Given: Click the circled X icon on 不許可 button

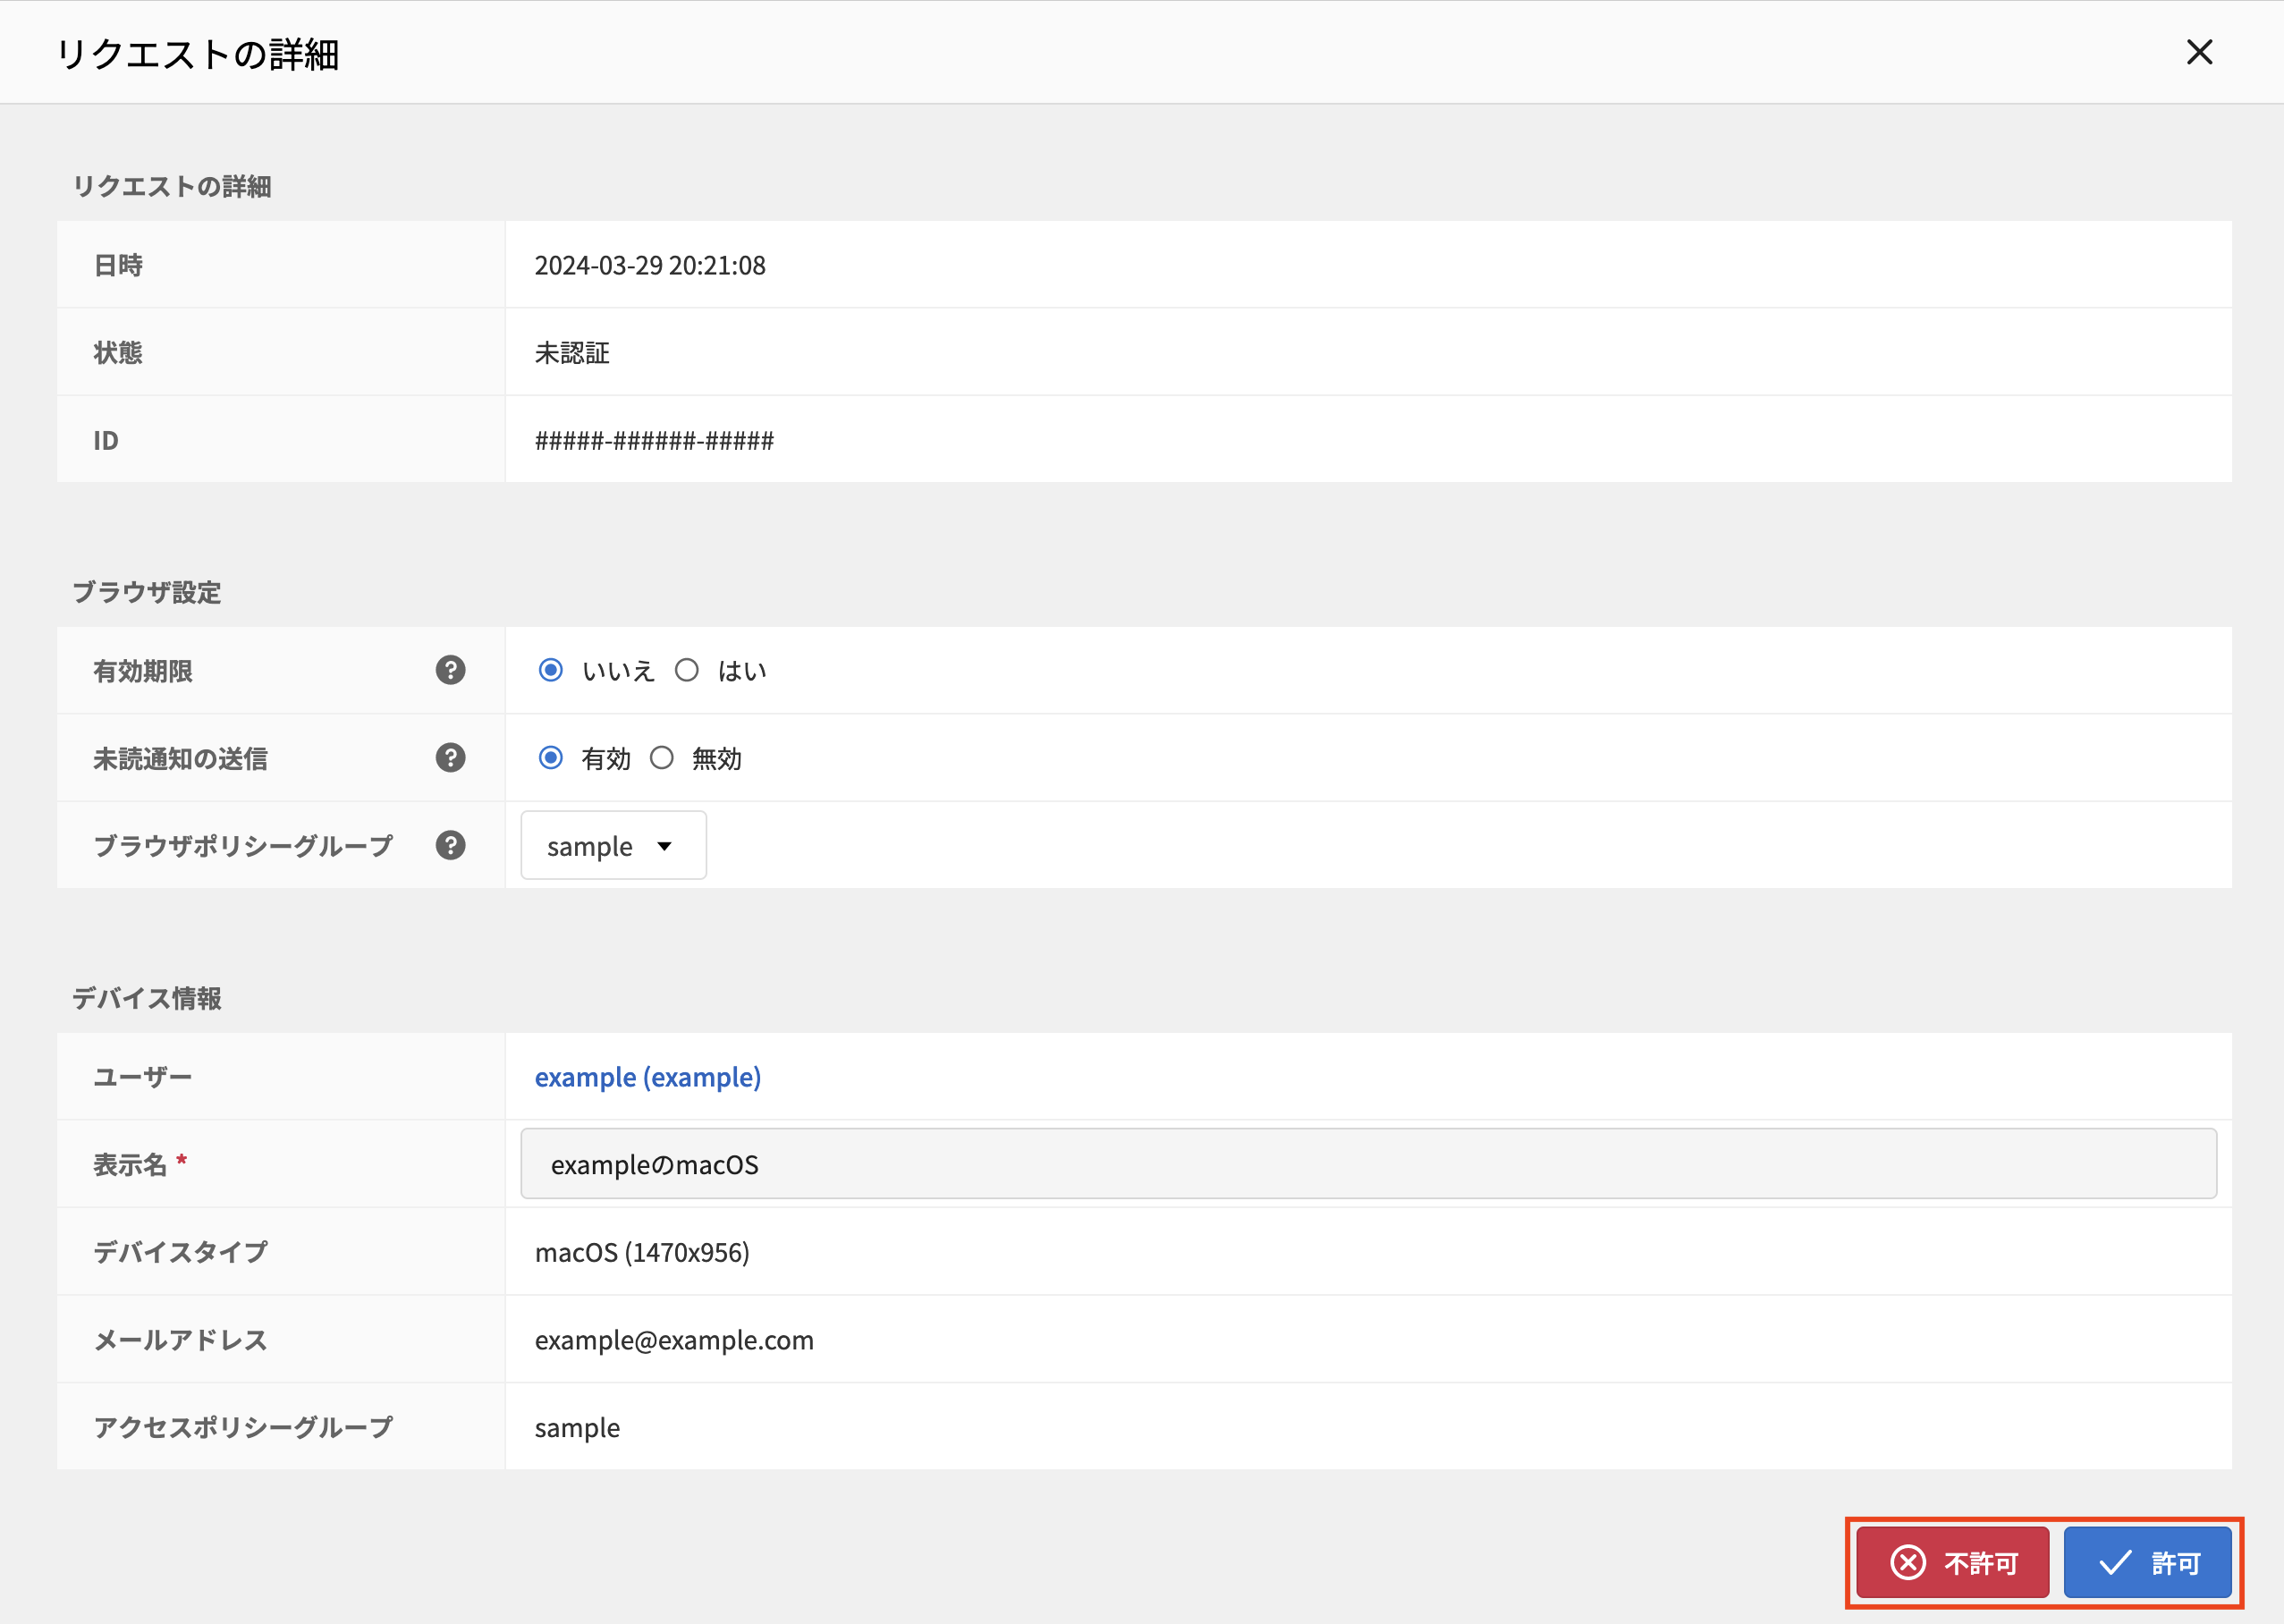Looking at the screenshot, I should tap(1907, 1562).
